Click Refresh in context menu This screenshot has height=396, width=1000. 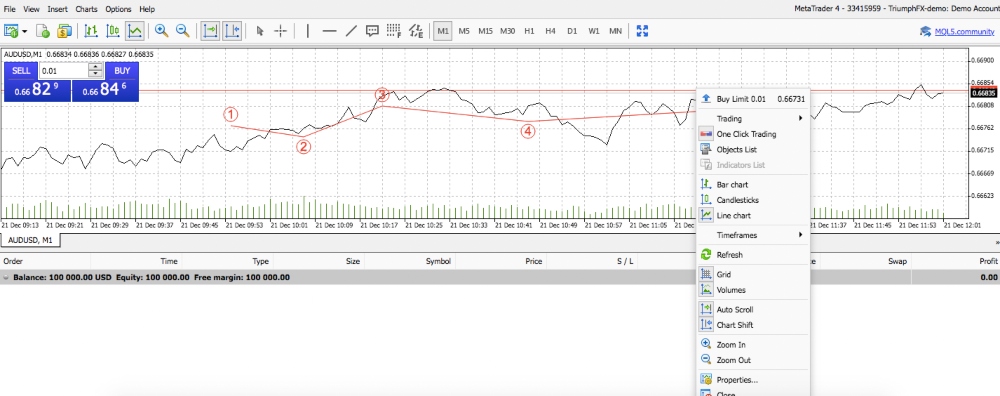click(x=753, y=254)
